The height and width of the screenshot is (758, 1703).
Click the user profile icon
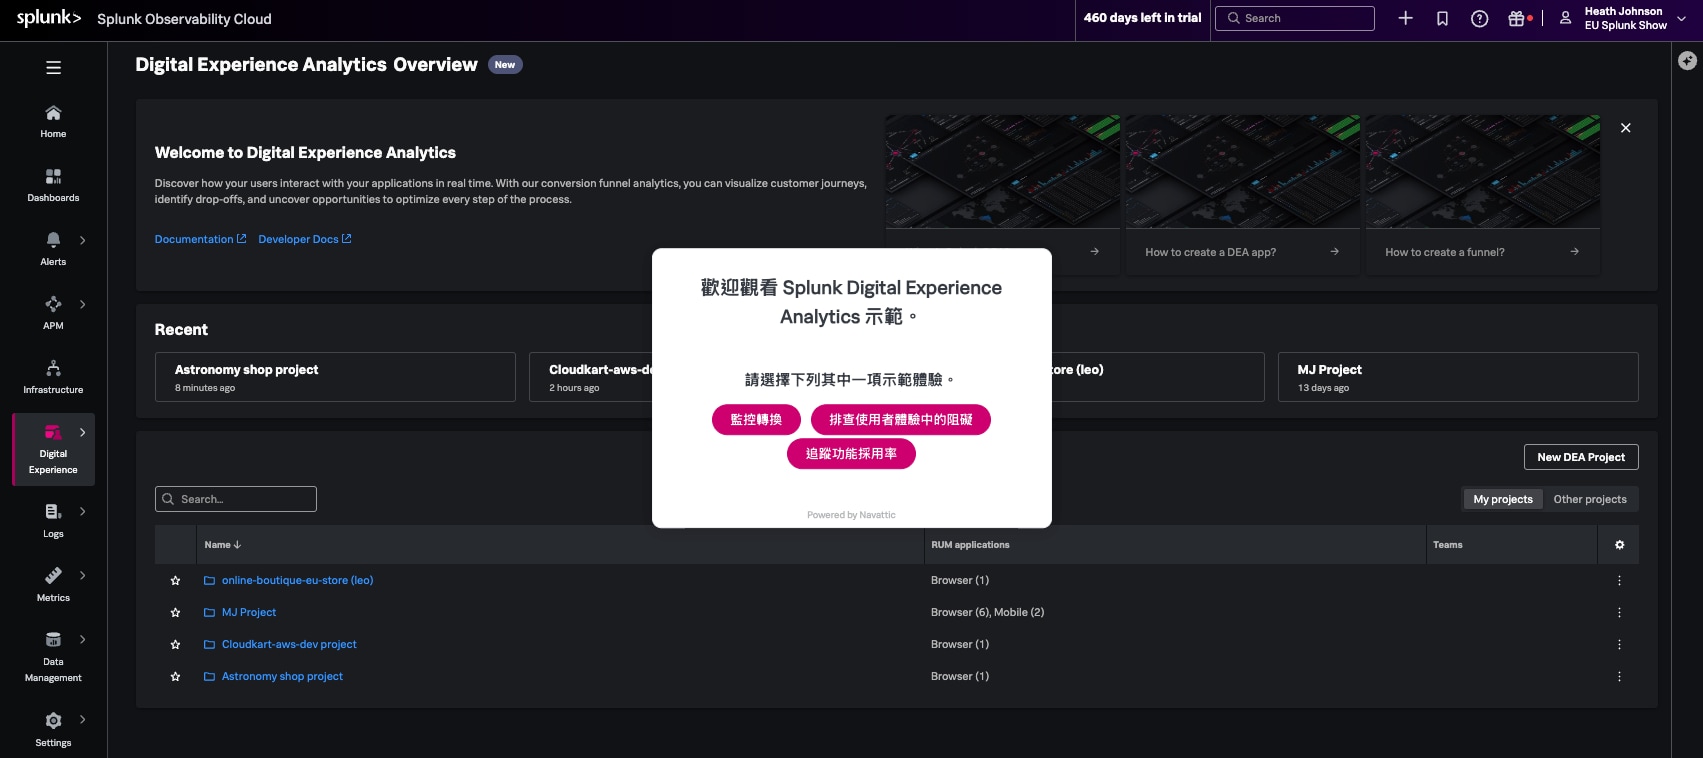[1566, 18]
